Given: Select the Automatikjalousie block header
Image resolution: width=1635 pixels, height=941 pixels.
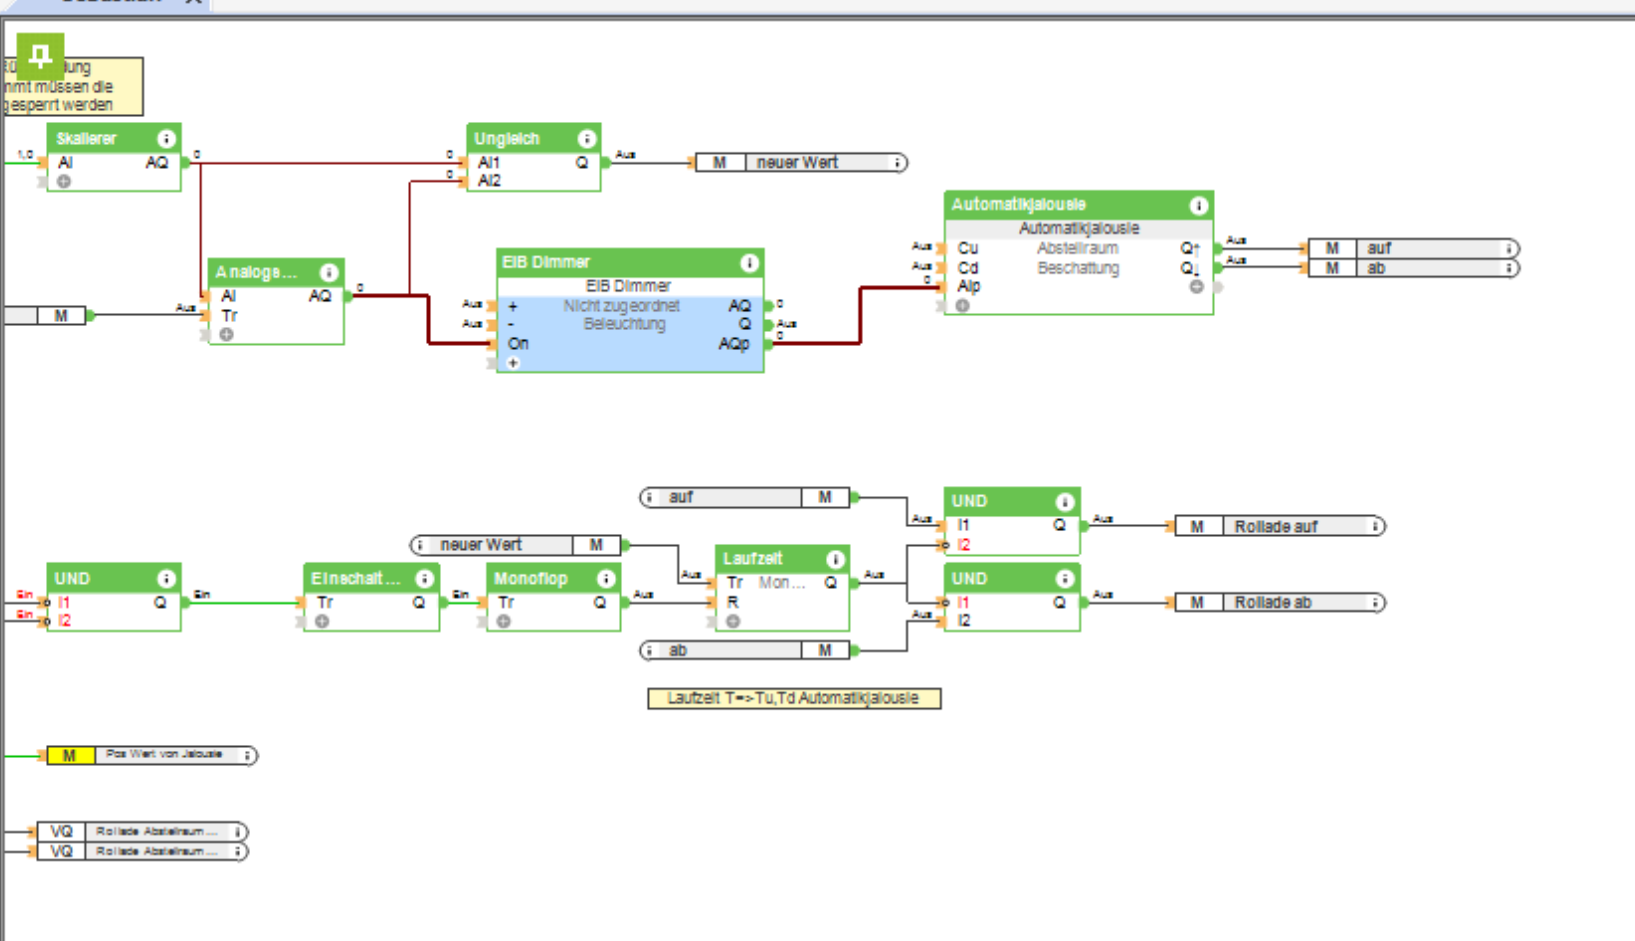Looking at the screenshot, I should pyautogui.click(x=1079, y=205).
